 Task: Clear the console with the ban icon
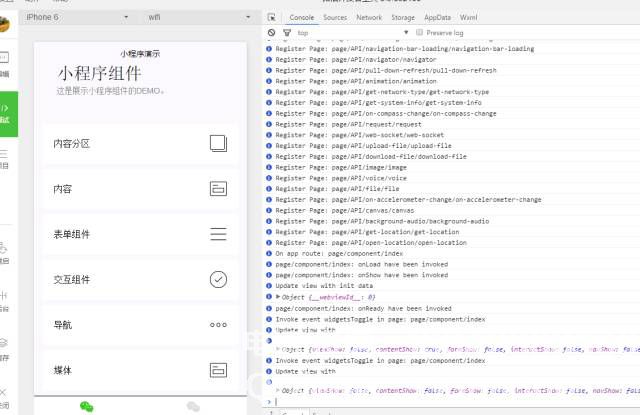pos(271,33)
